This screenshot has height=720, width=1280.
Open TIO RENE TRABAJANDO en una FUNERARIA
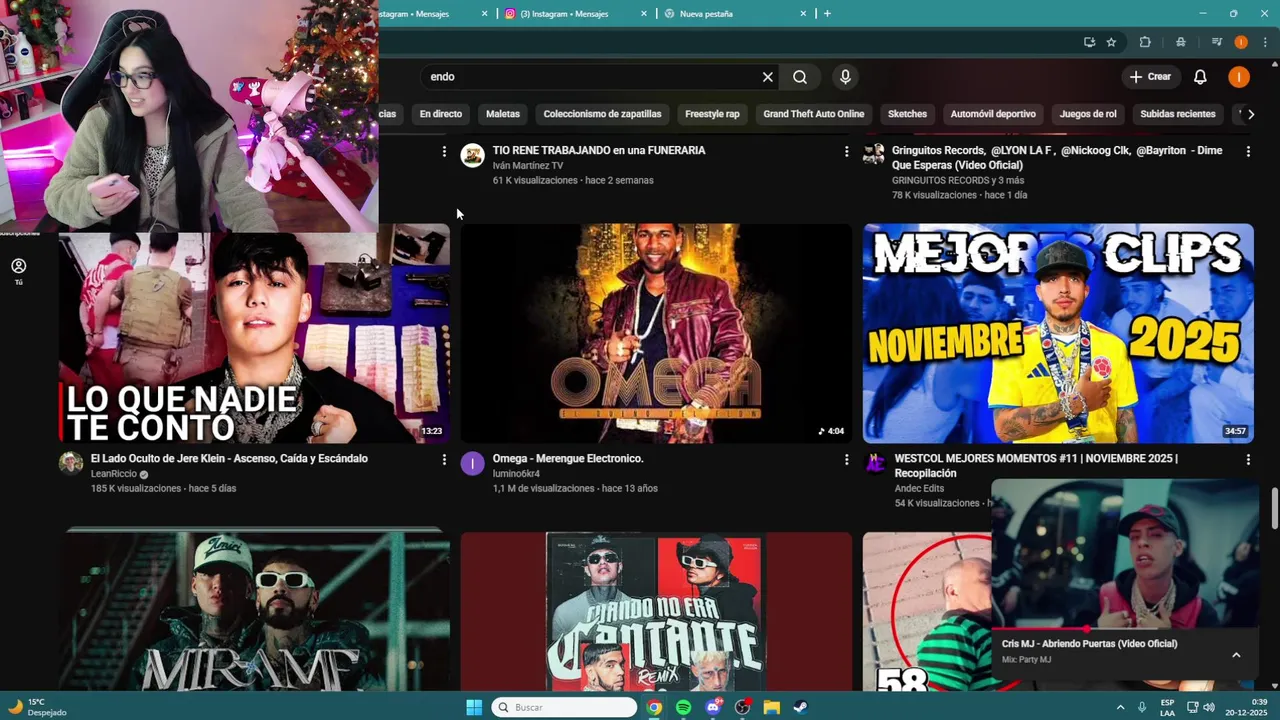point(599,151)
